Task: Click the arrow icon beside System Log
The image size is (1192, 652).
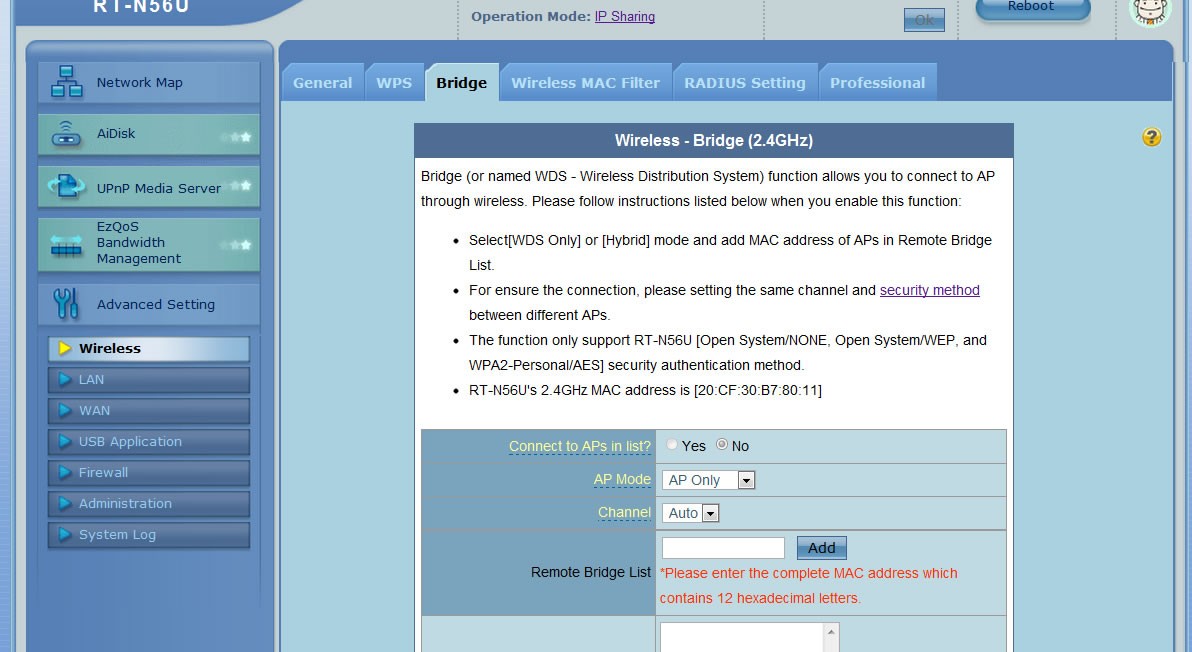Action: (x=65, y=534)
